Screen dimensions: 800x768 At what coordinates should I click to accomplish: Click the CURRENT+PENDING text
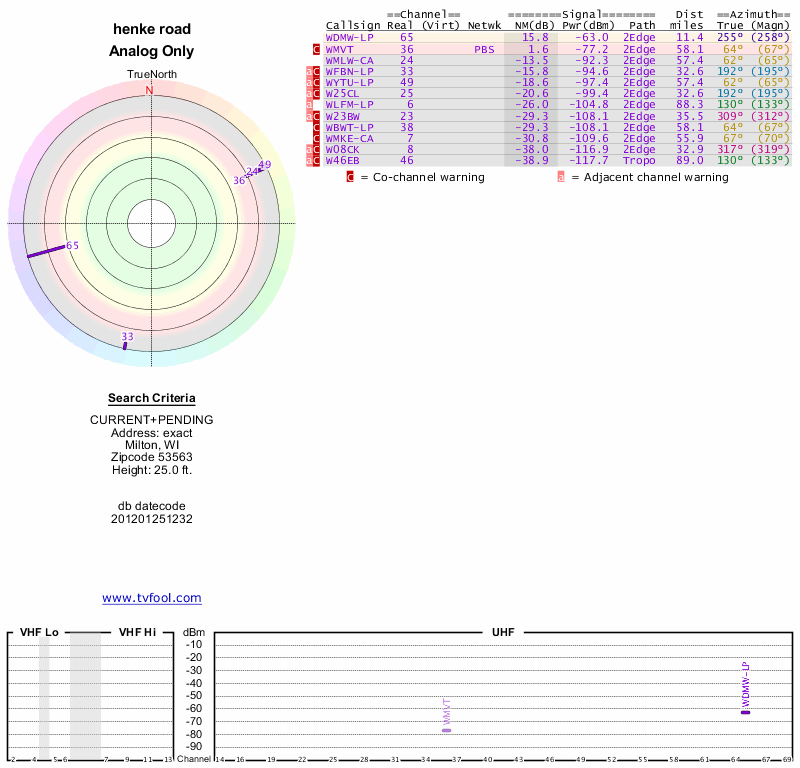pyautogui.click(x=152, y=420)
